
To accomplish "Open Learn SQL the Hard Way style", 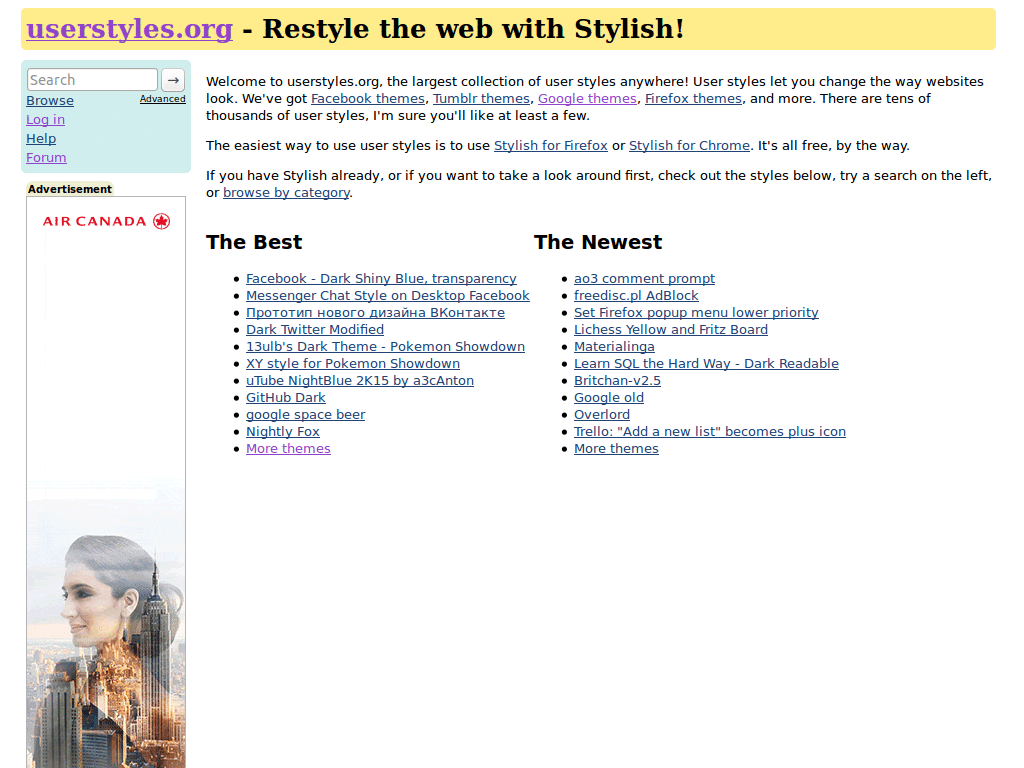I will pos(706,364).
